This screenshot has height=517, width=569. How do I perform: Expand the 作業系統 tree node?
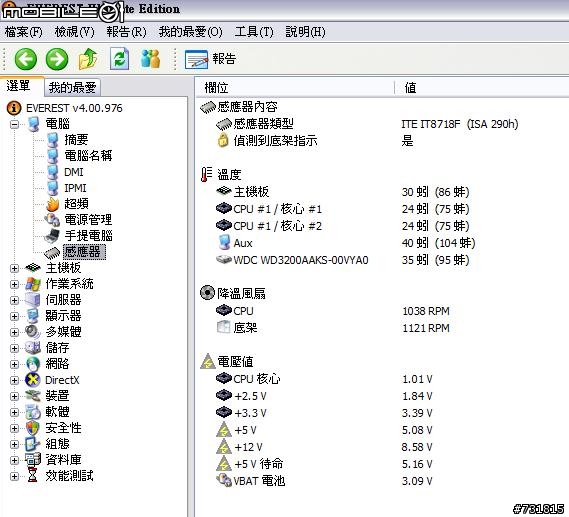click(x=14, y=284)
